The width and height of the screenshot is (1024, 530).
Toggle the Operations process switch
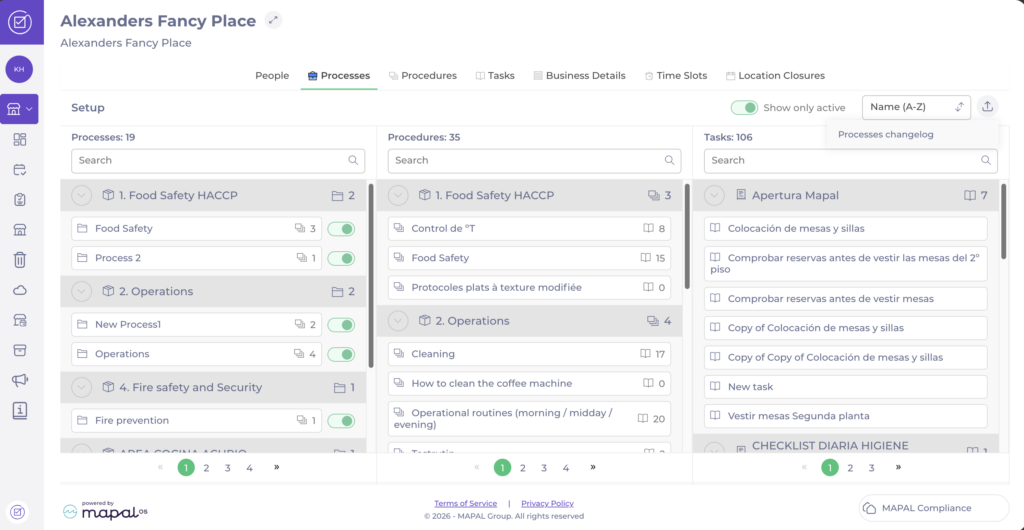point(341,354)
